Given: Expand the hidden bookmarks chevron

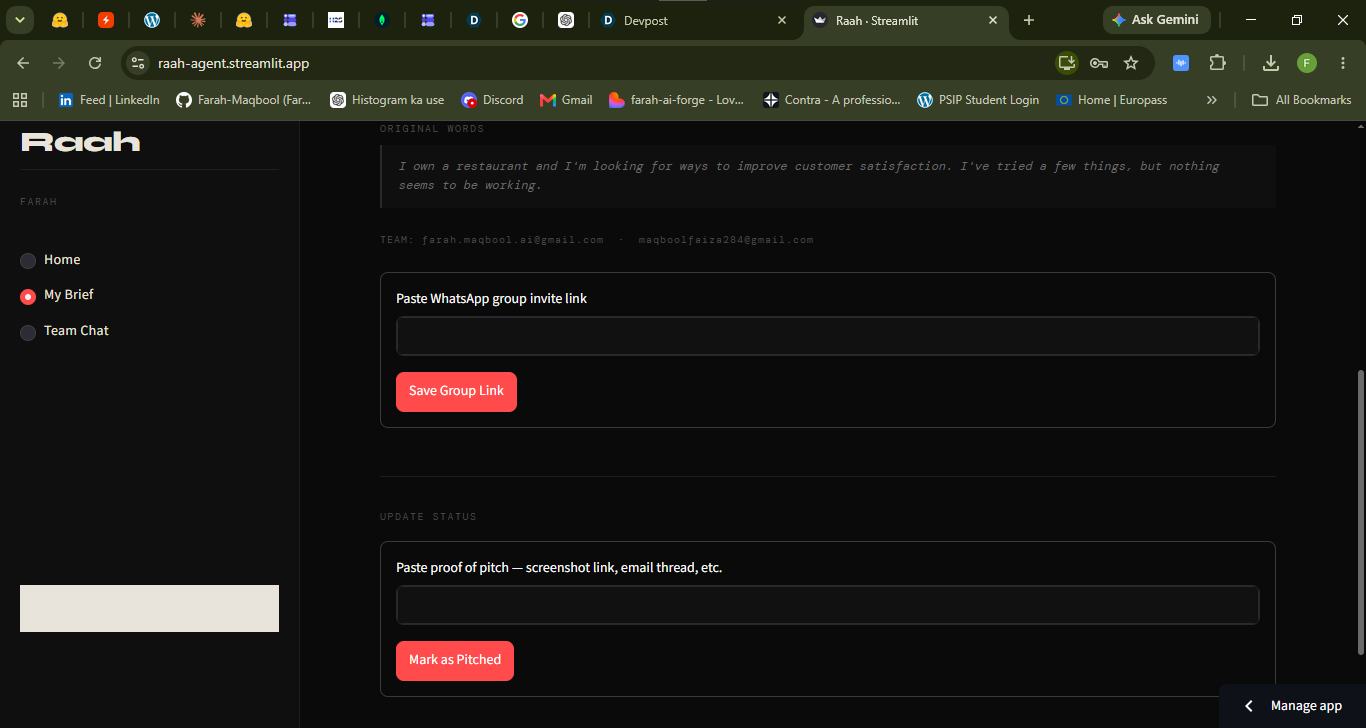Looking at the screenshot, I should pos(1212,100).
